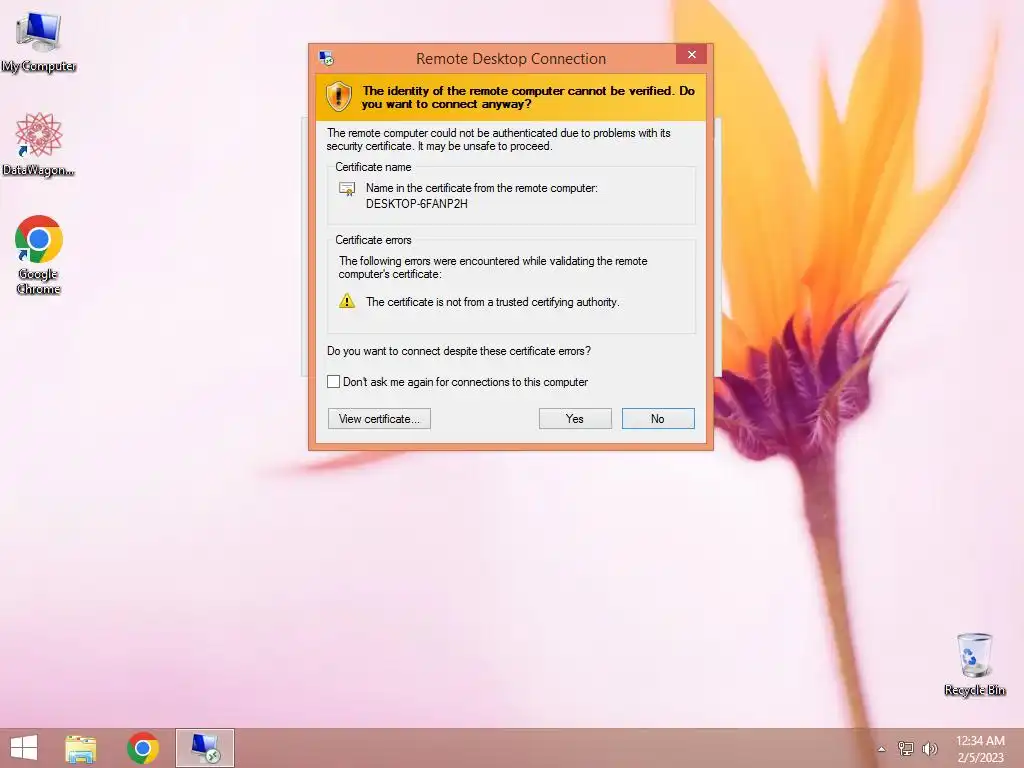The height and width of the screenshot is (768, 1024).
Task: Open the taskbar clock showing 12:34 AM
Action: coord(980,749)
